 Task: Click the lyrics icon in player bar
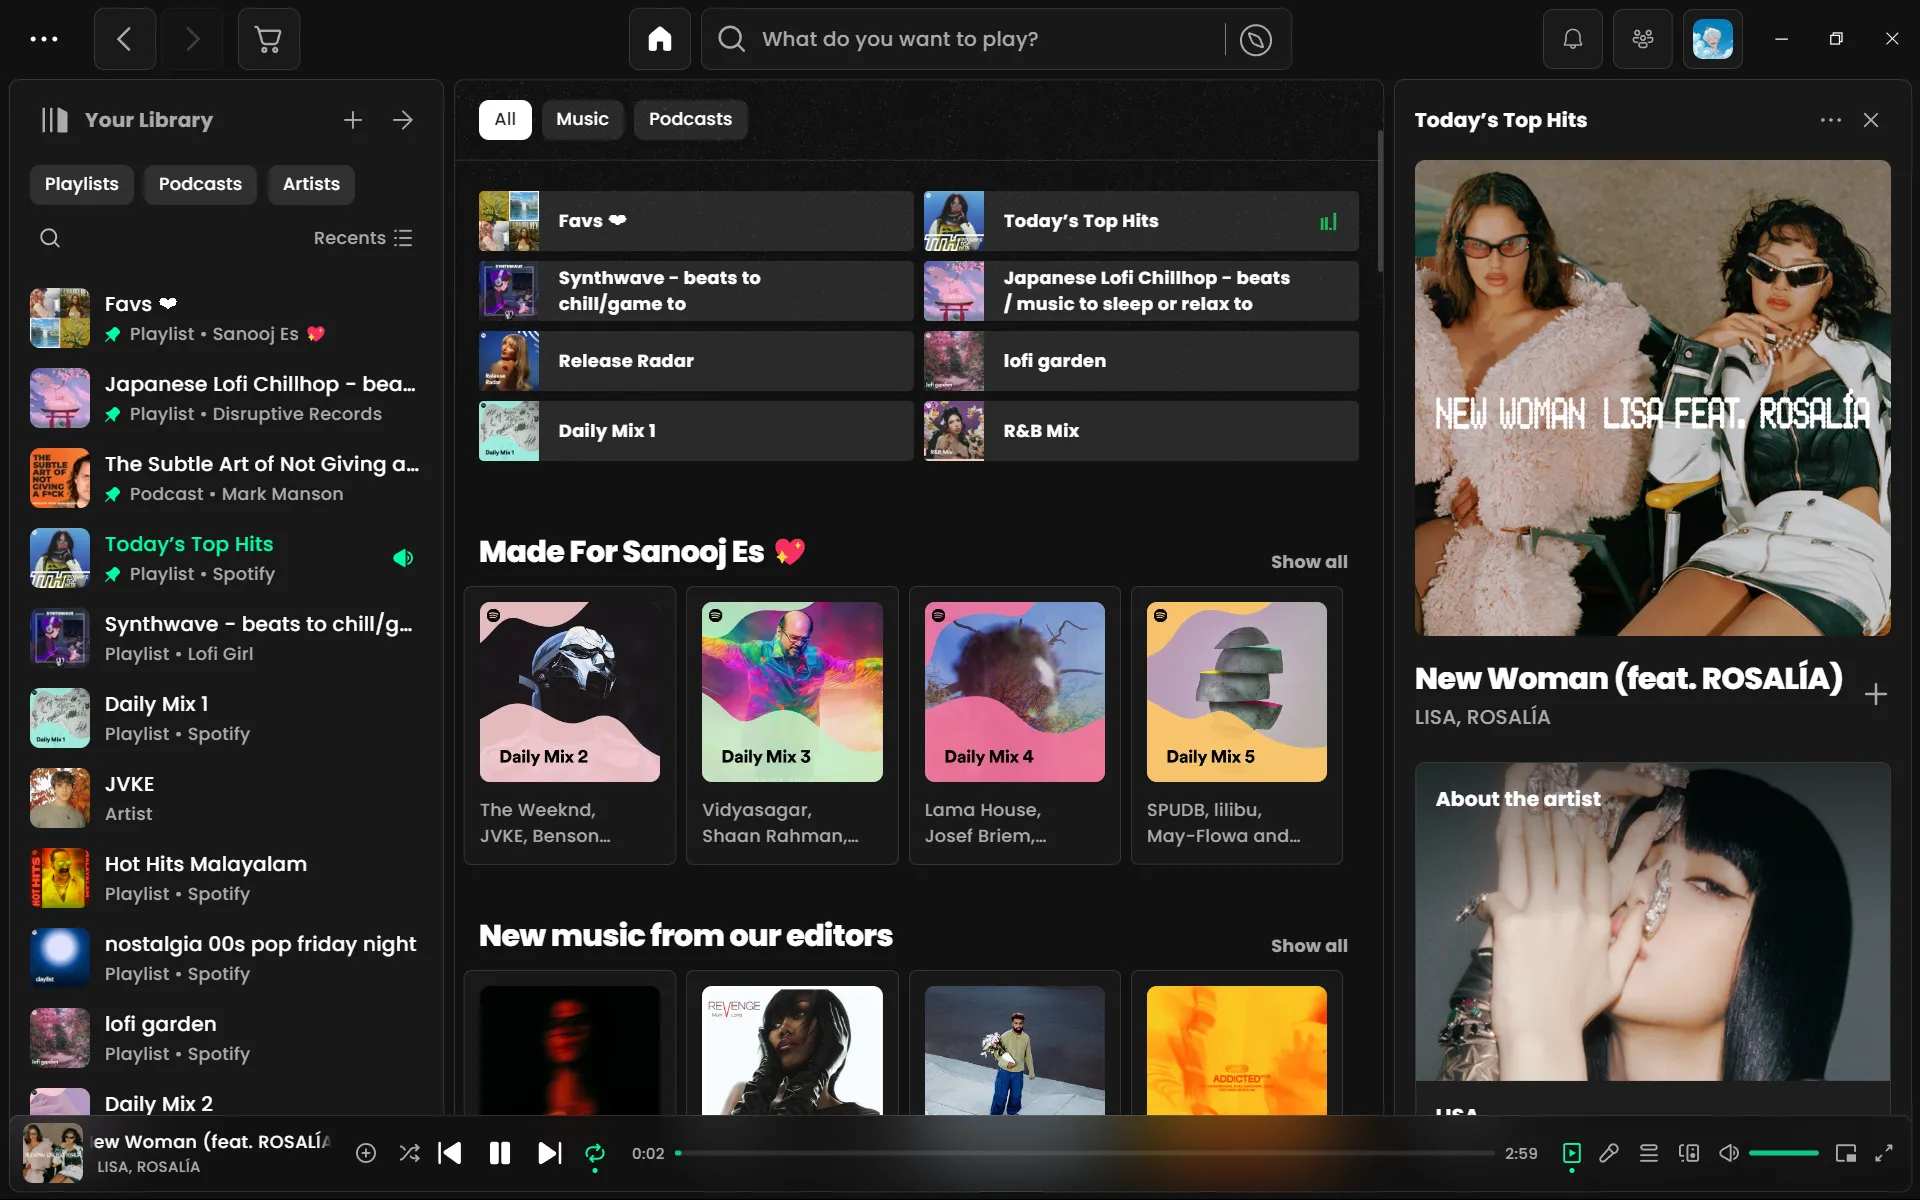click(1609, 1153)
